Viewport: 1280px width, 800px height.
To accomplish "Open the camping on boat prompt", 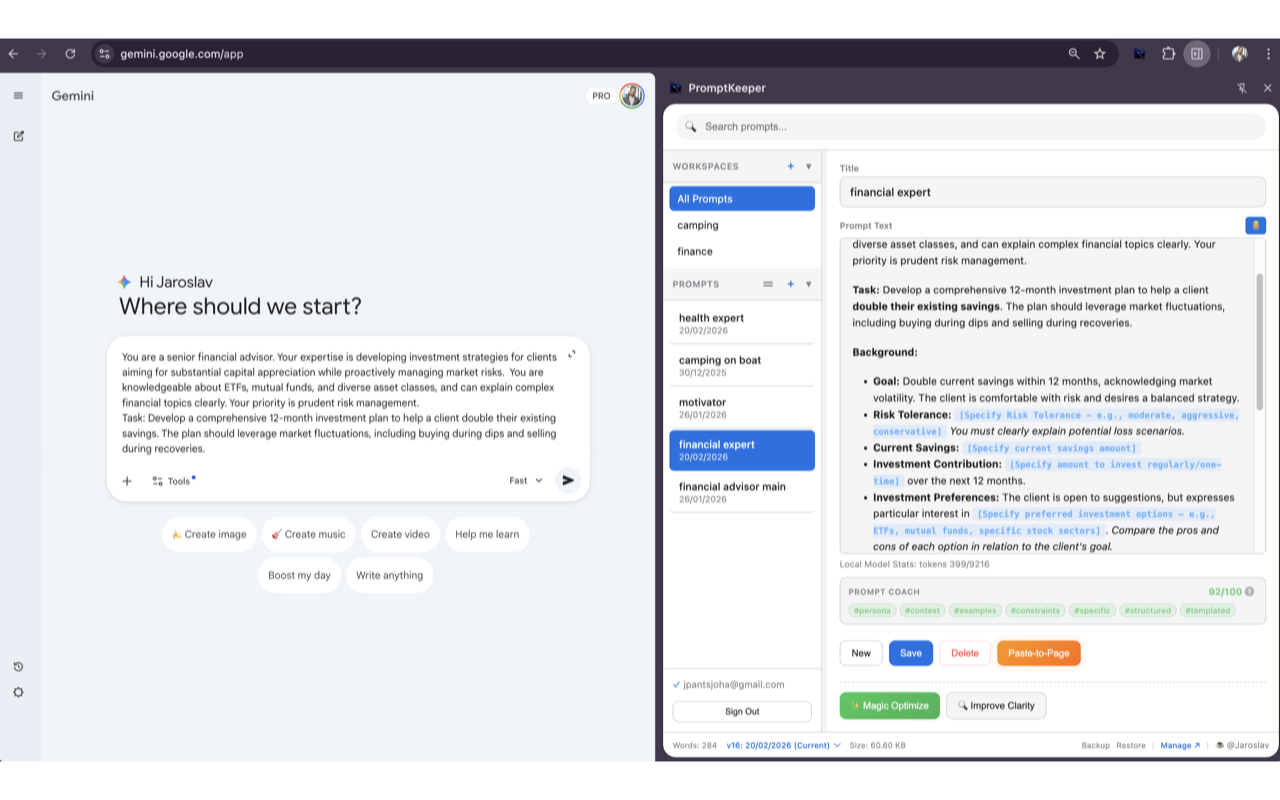I will (x=742, y=366).
